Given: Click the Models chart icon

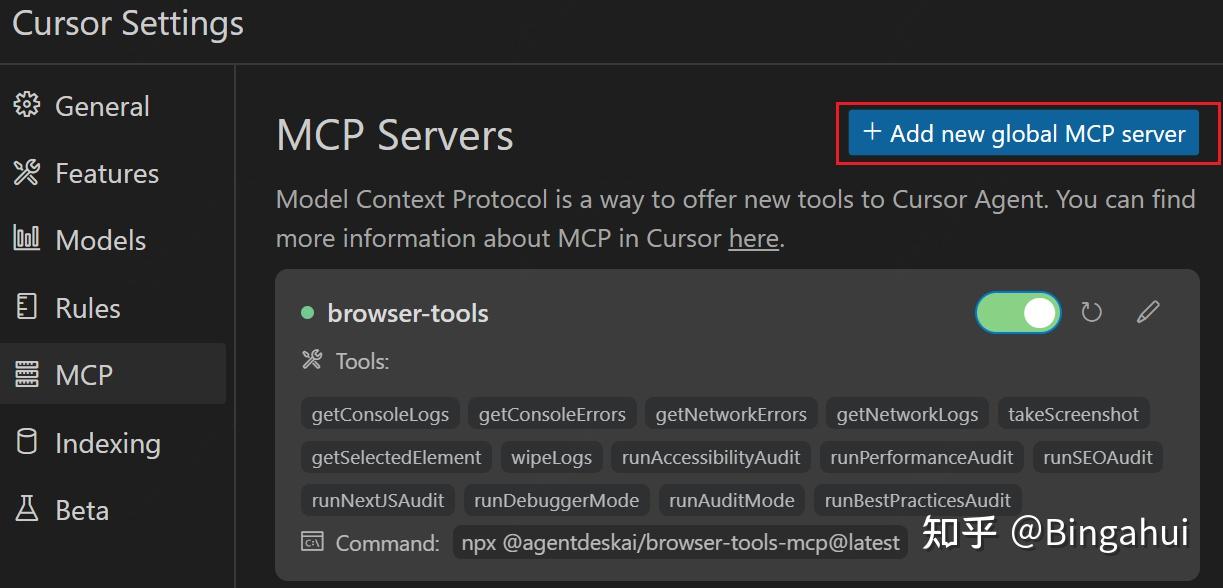Looking at the screenshot, I should [27, 239].
